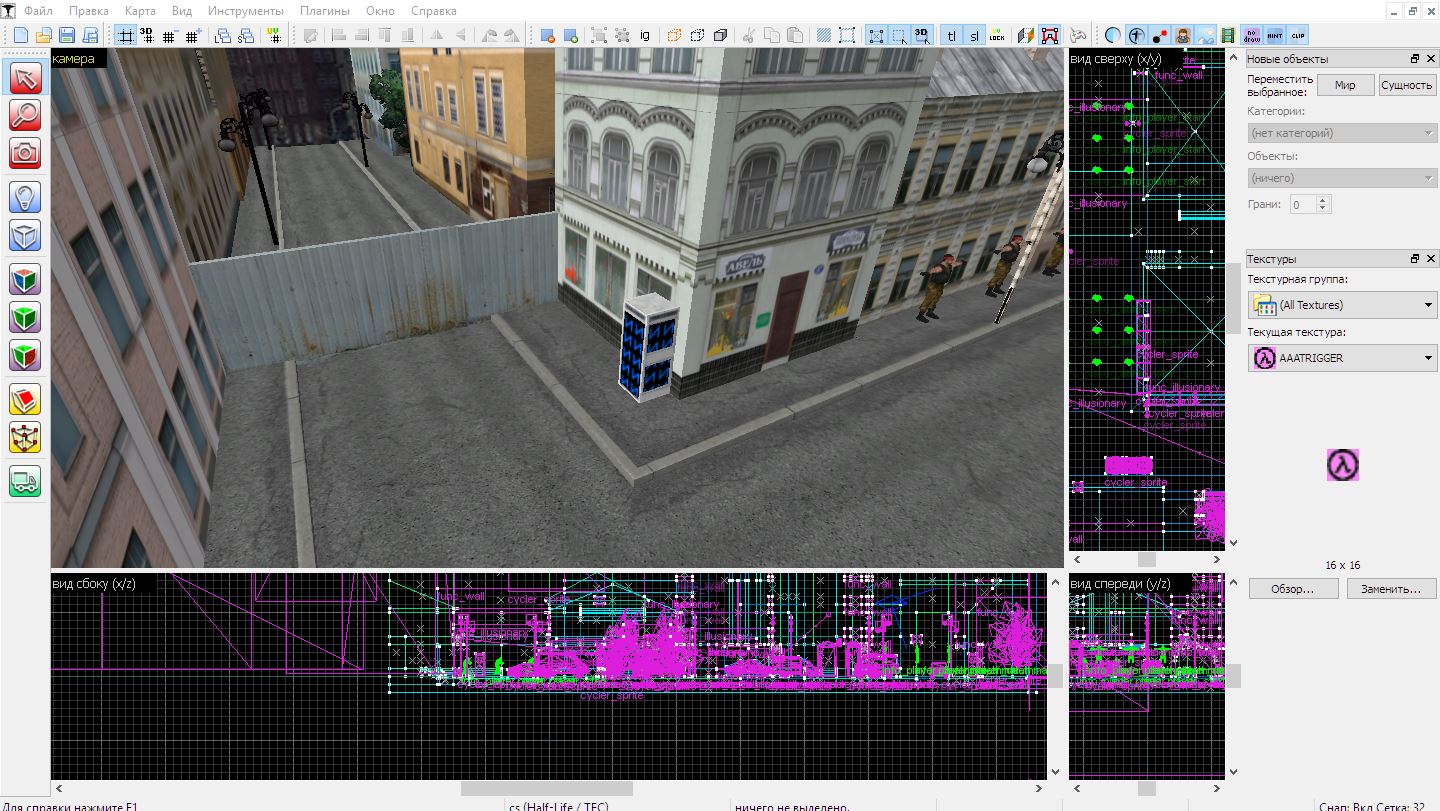Toggle UV LOCK option
Image resolution: width=1440 pixels, height=811 pixels.
pos(997,35)
